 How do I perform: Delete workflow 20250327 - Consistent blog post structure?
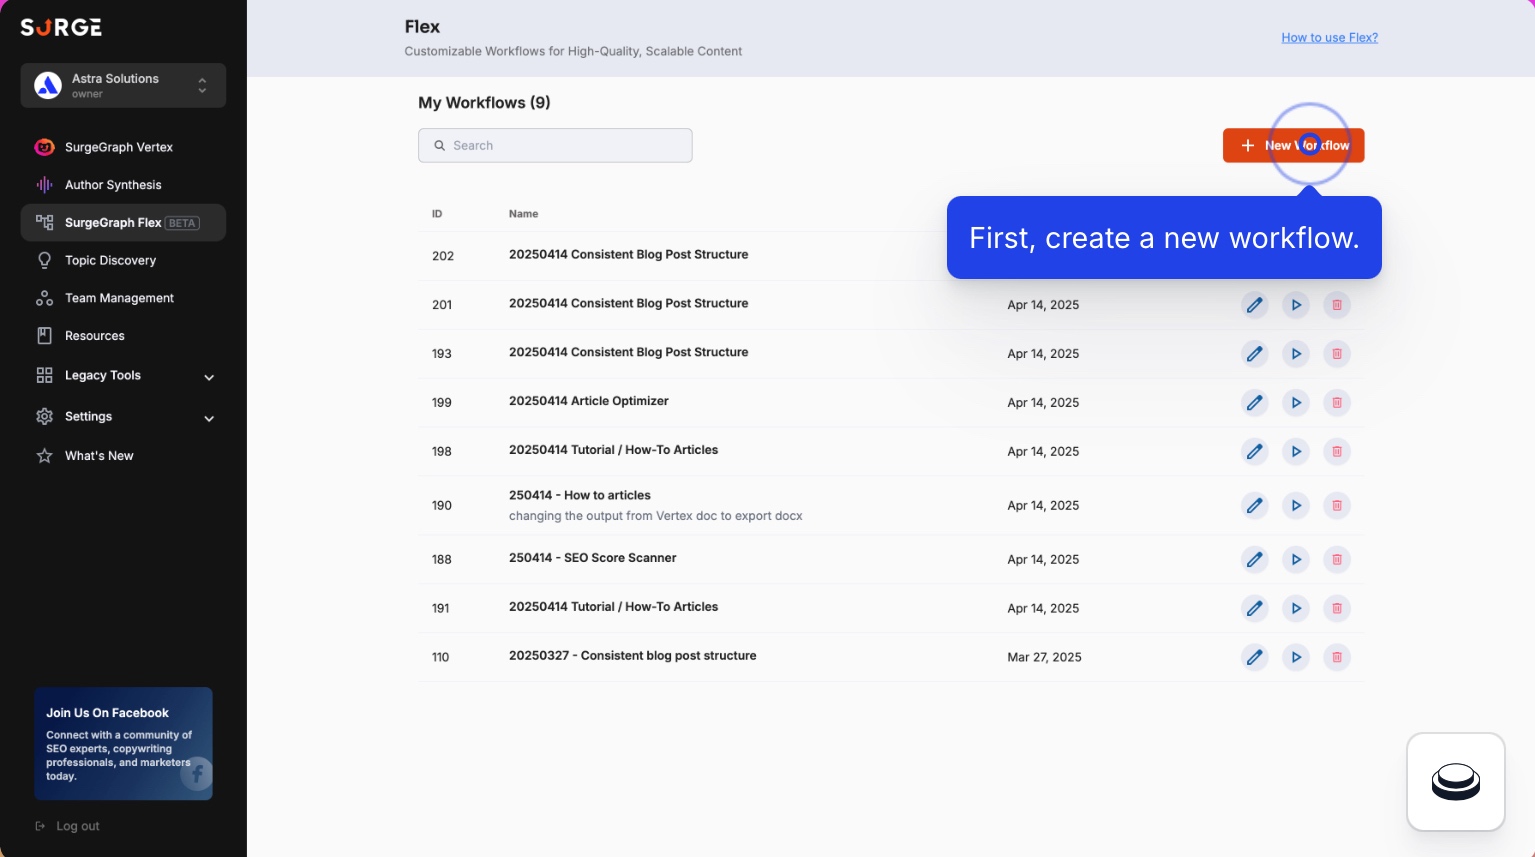(1337, 657)
